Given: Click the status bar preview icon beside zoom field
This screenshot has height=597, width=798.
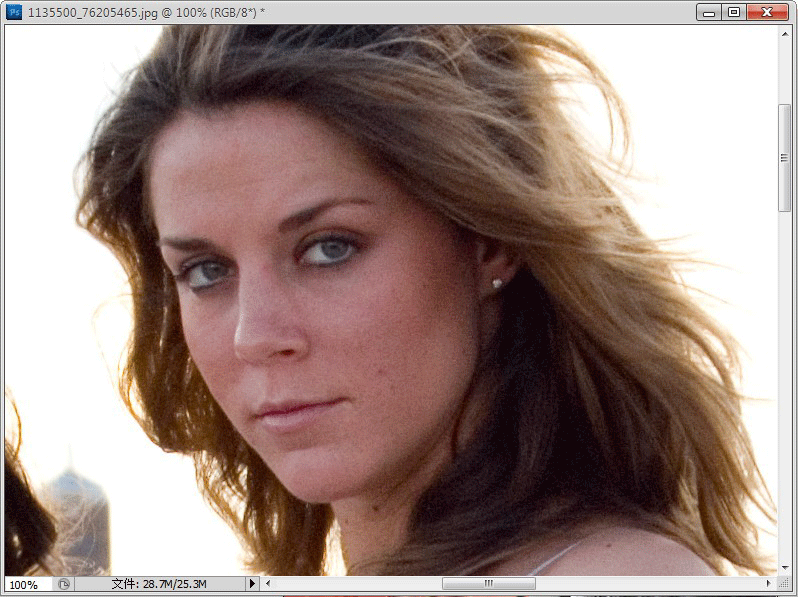Looking at the screenshot, I should pos(64,584).
